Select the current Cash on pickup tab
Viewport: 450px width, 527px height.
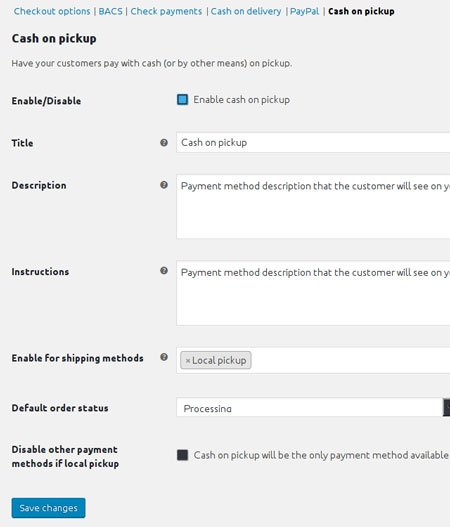click(361, 11)
